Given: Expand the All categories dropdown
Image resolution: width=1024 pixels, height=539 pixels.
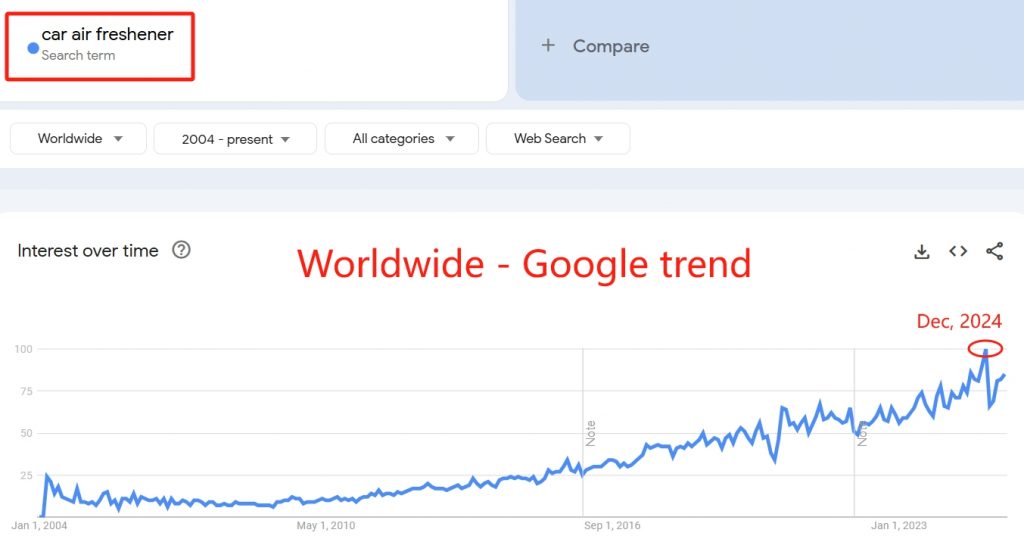Looking at the screenshot, I should click(x=402, y=139).
